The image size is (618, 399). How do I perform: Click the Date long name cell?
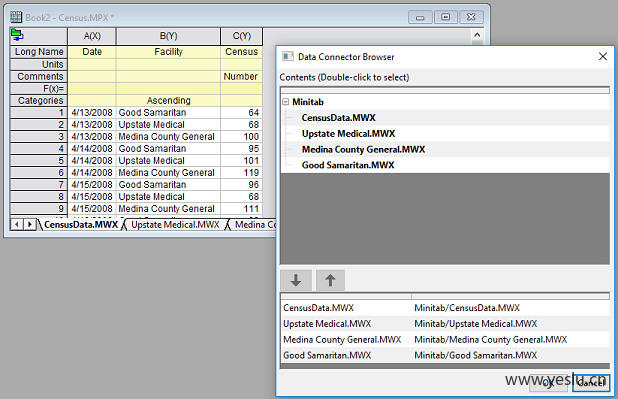[x=92, y=52]
